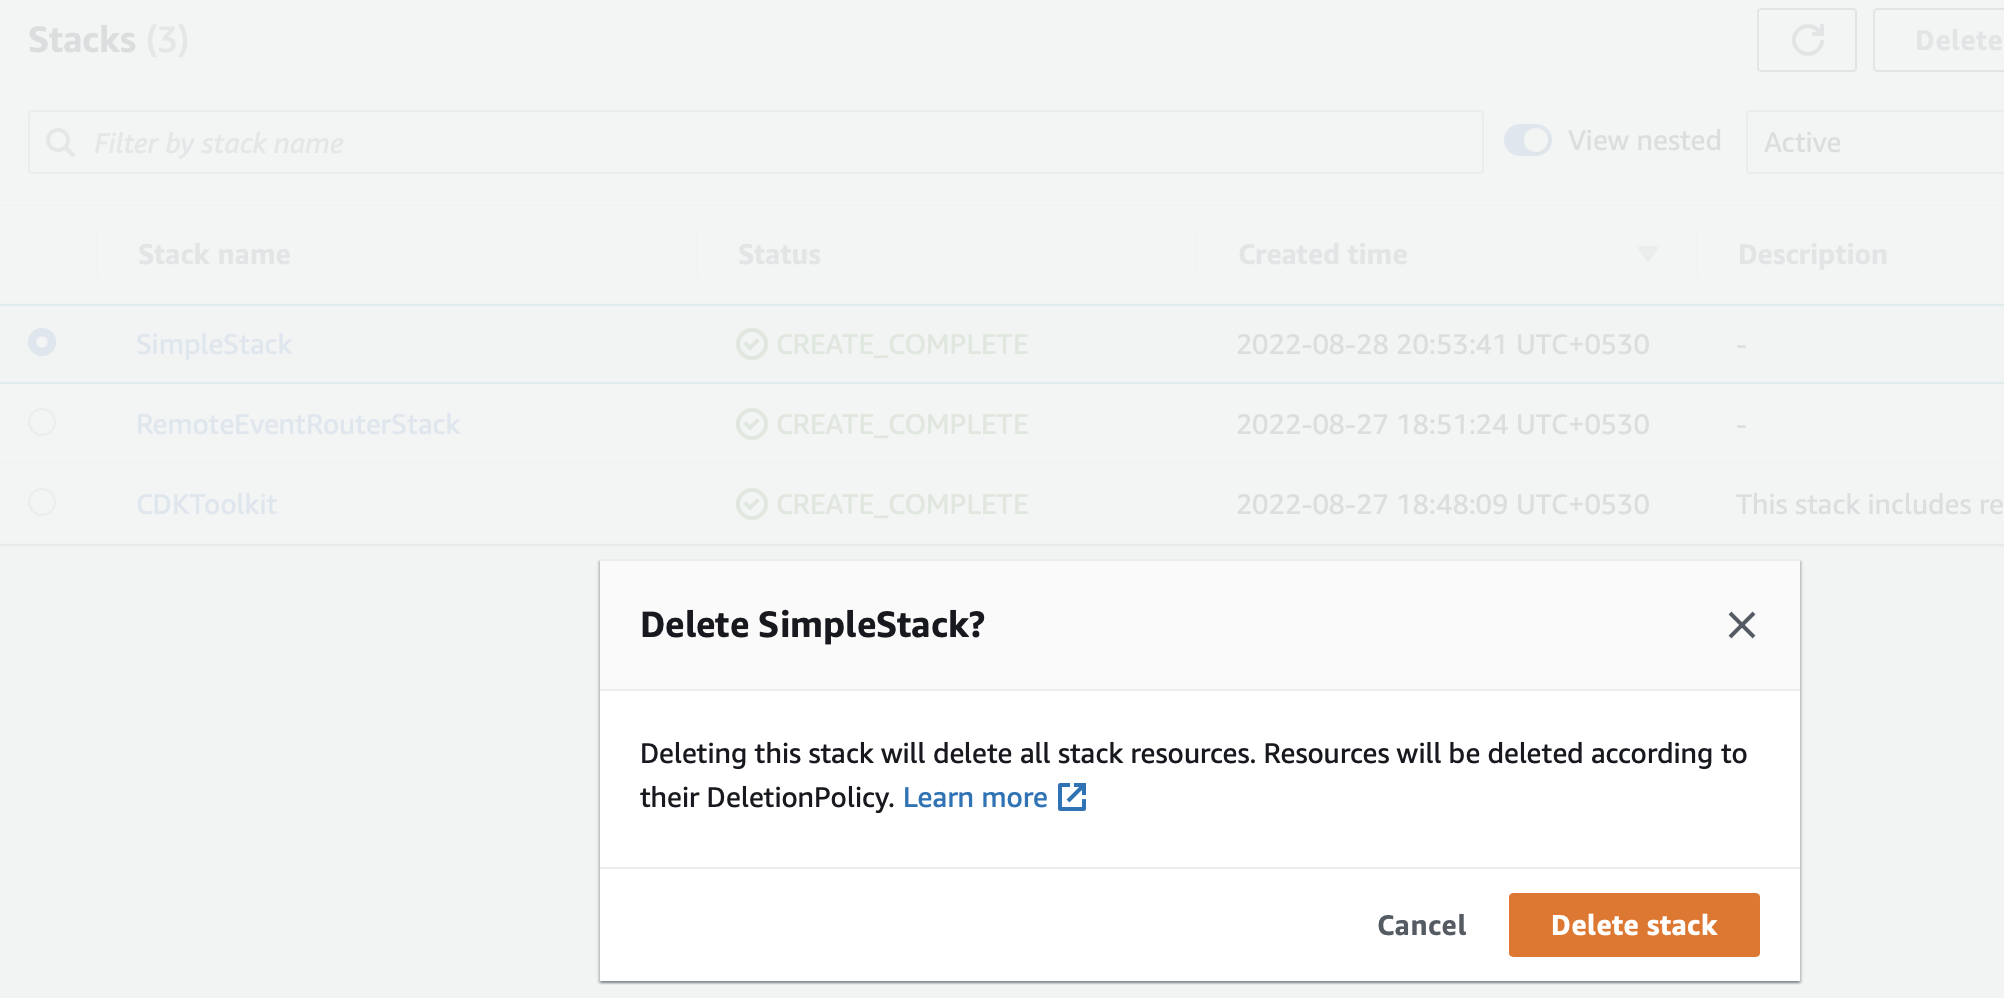Open the RemoteEventRouterStack stack link
2004x998 pixels.
tap(298, 424)
